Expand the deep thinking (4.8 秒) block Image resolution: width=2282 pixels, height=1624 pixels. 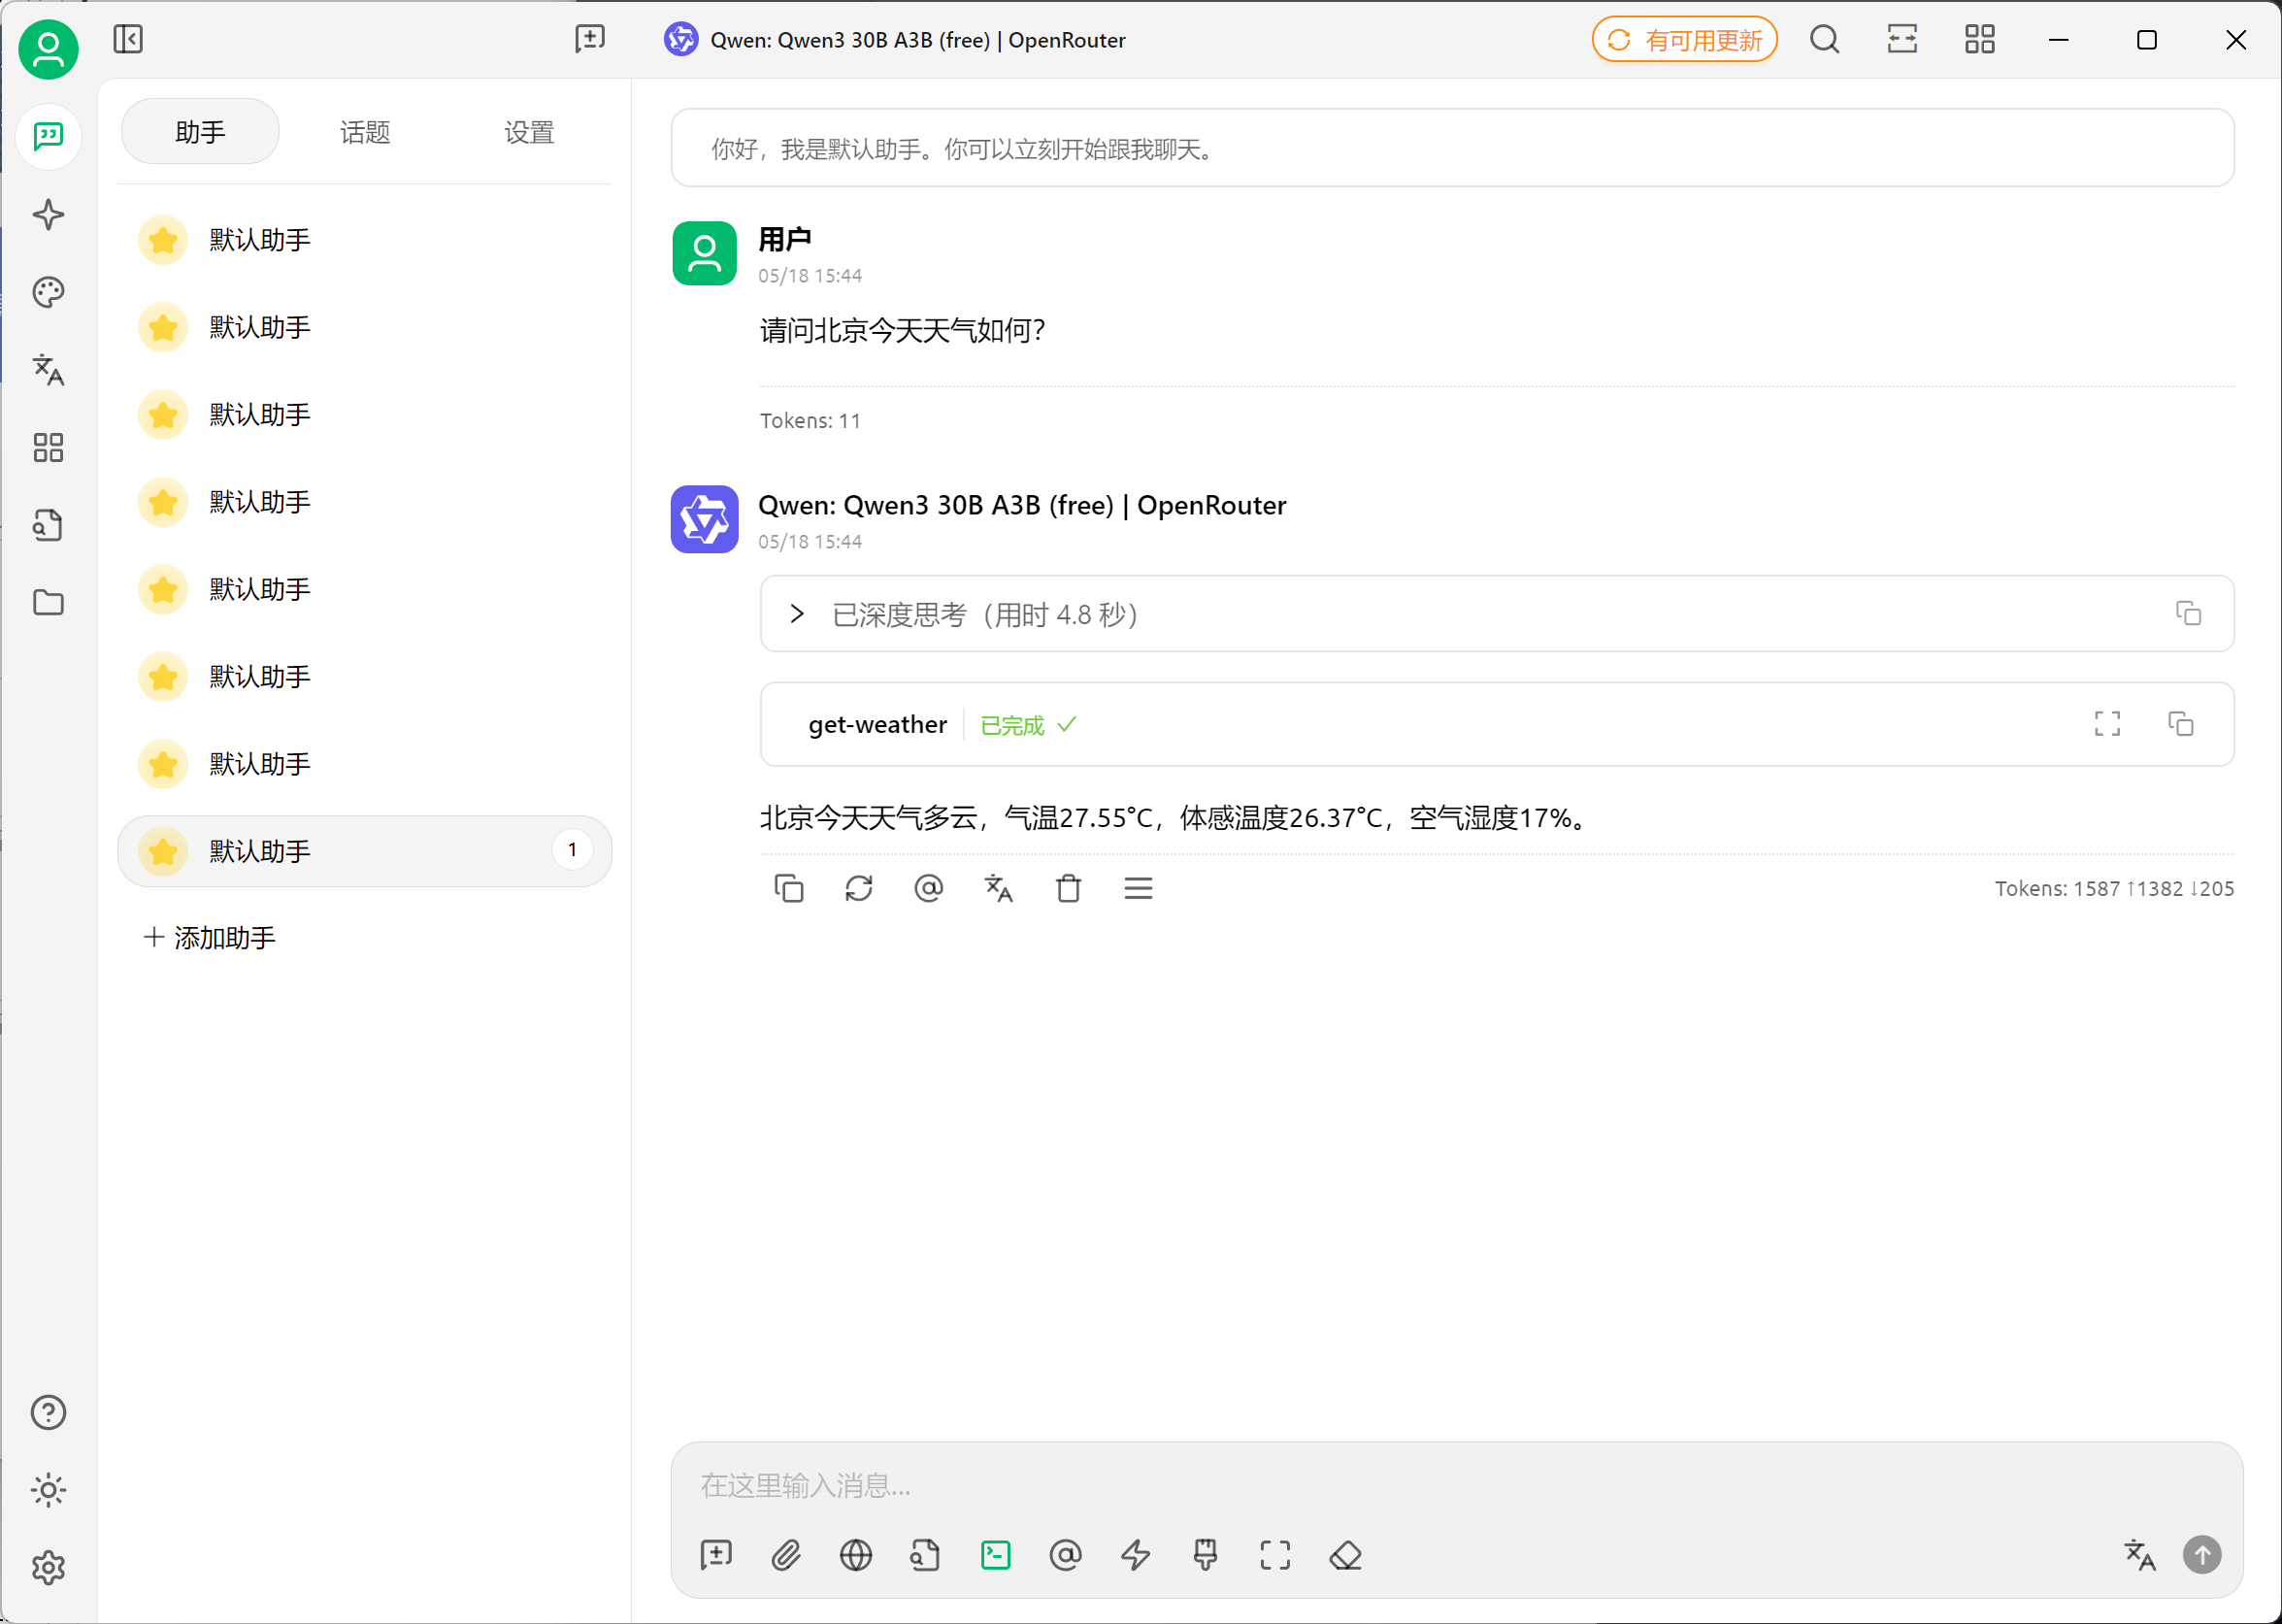click(797, 614)
